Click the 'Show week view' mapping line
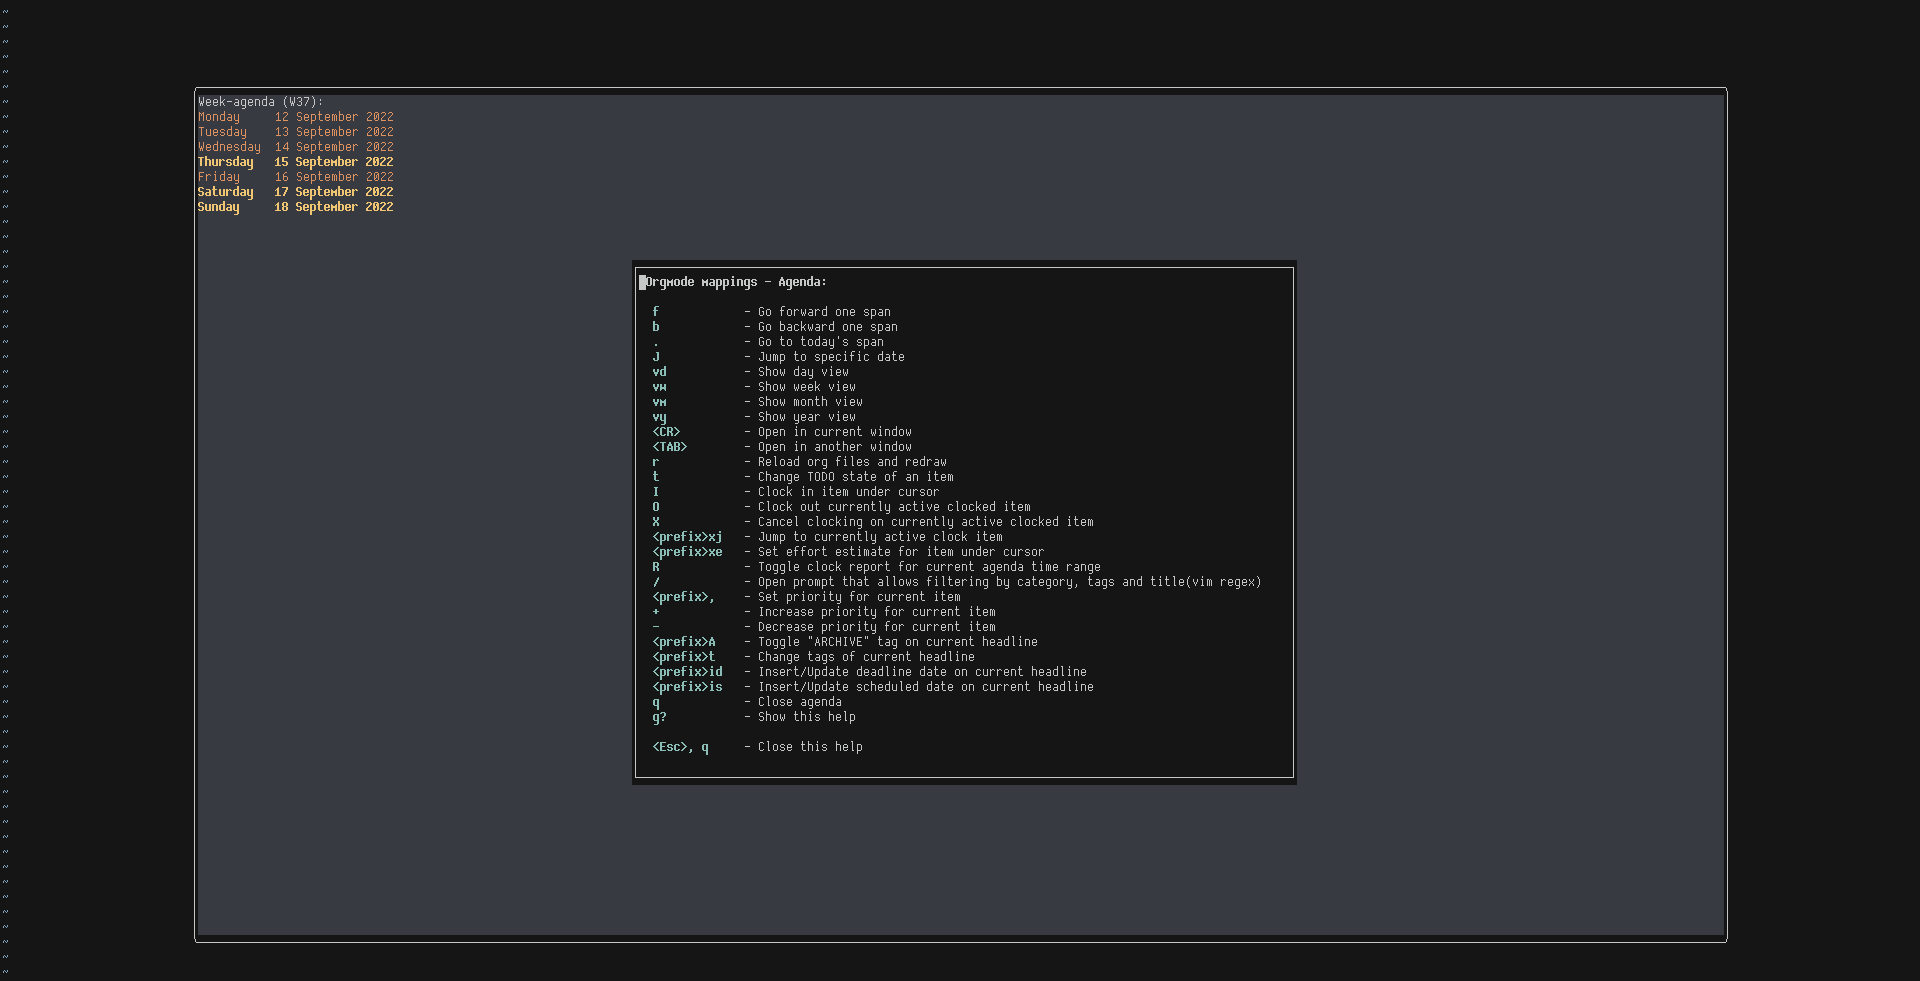This screenshot has height=981, width=1920. [754, 387]
